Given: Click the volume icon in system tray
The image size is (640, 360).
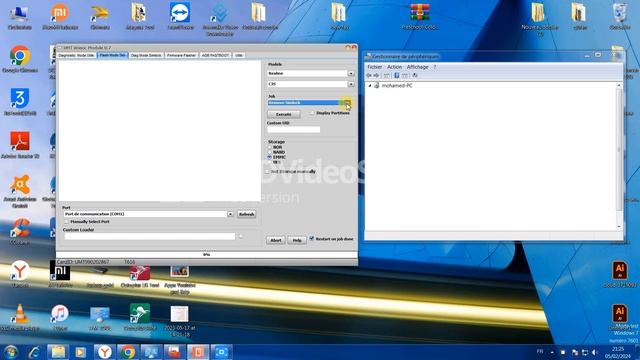Looking at the screenshot, I should pos(595,352).
